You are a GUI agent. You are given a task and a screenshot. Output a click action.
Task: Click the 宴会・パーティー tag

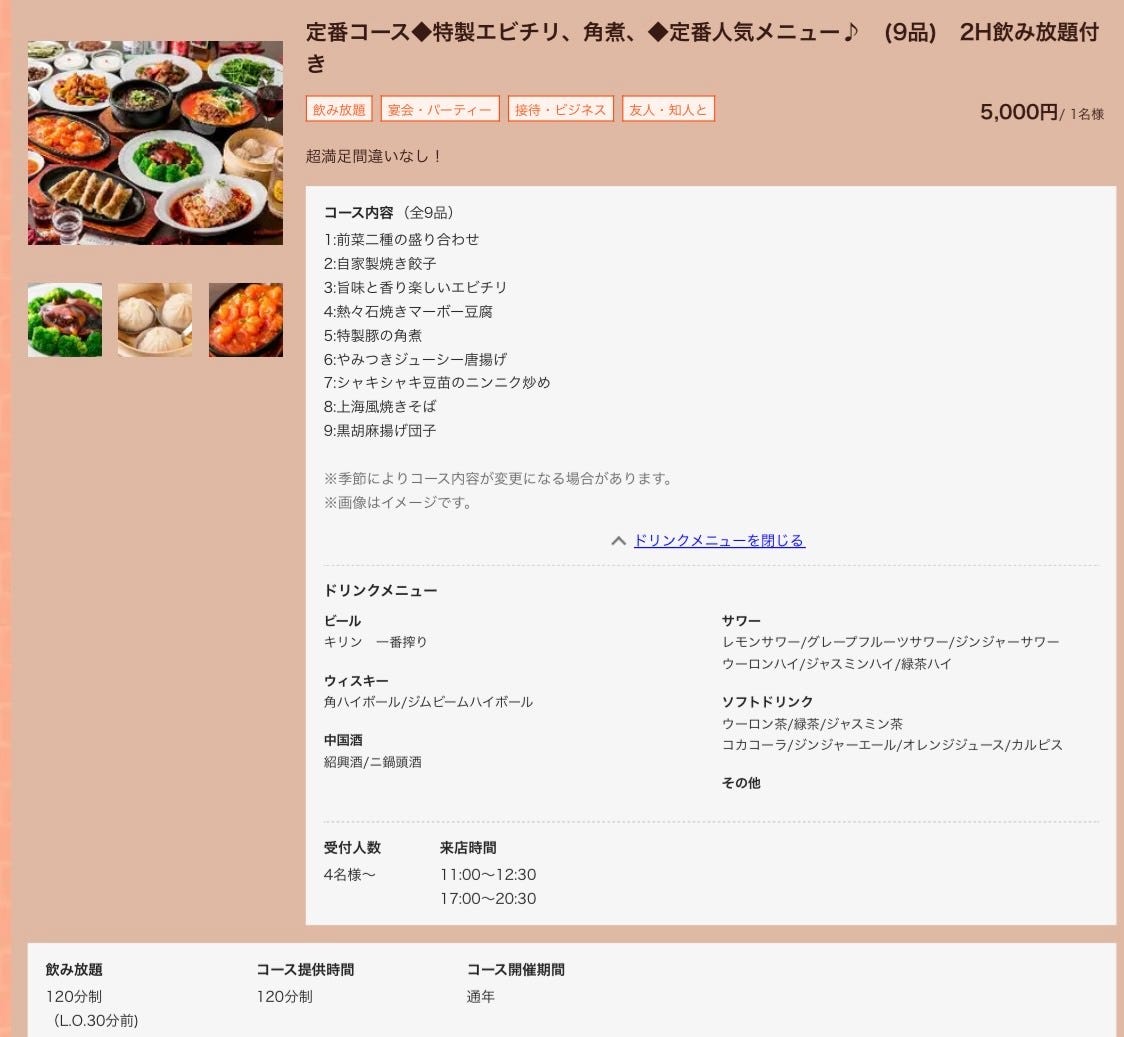(x=440, y=110)
